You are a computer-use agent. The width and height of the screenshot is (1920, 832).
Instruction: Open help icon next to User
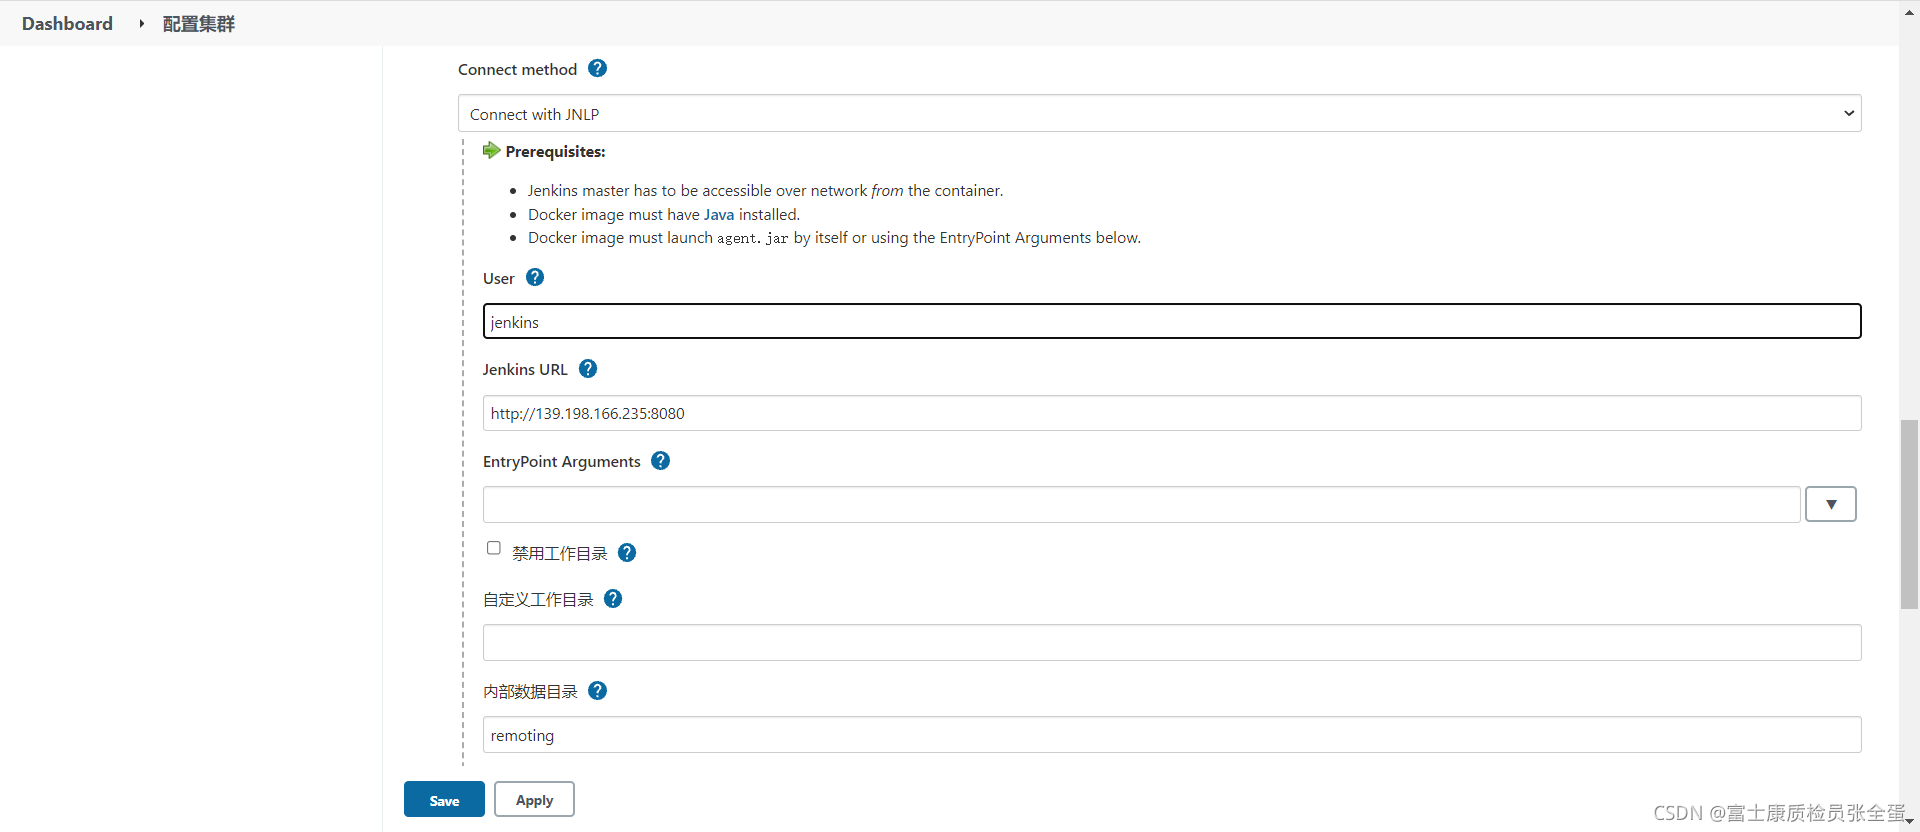pyautogui.click(x=535, y=277)
